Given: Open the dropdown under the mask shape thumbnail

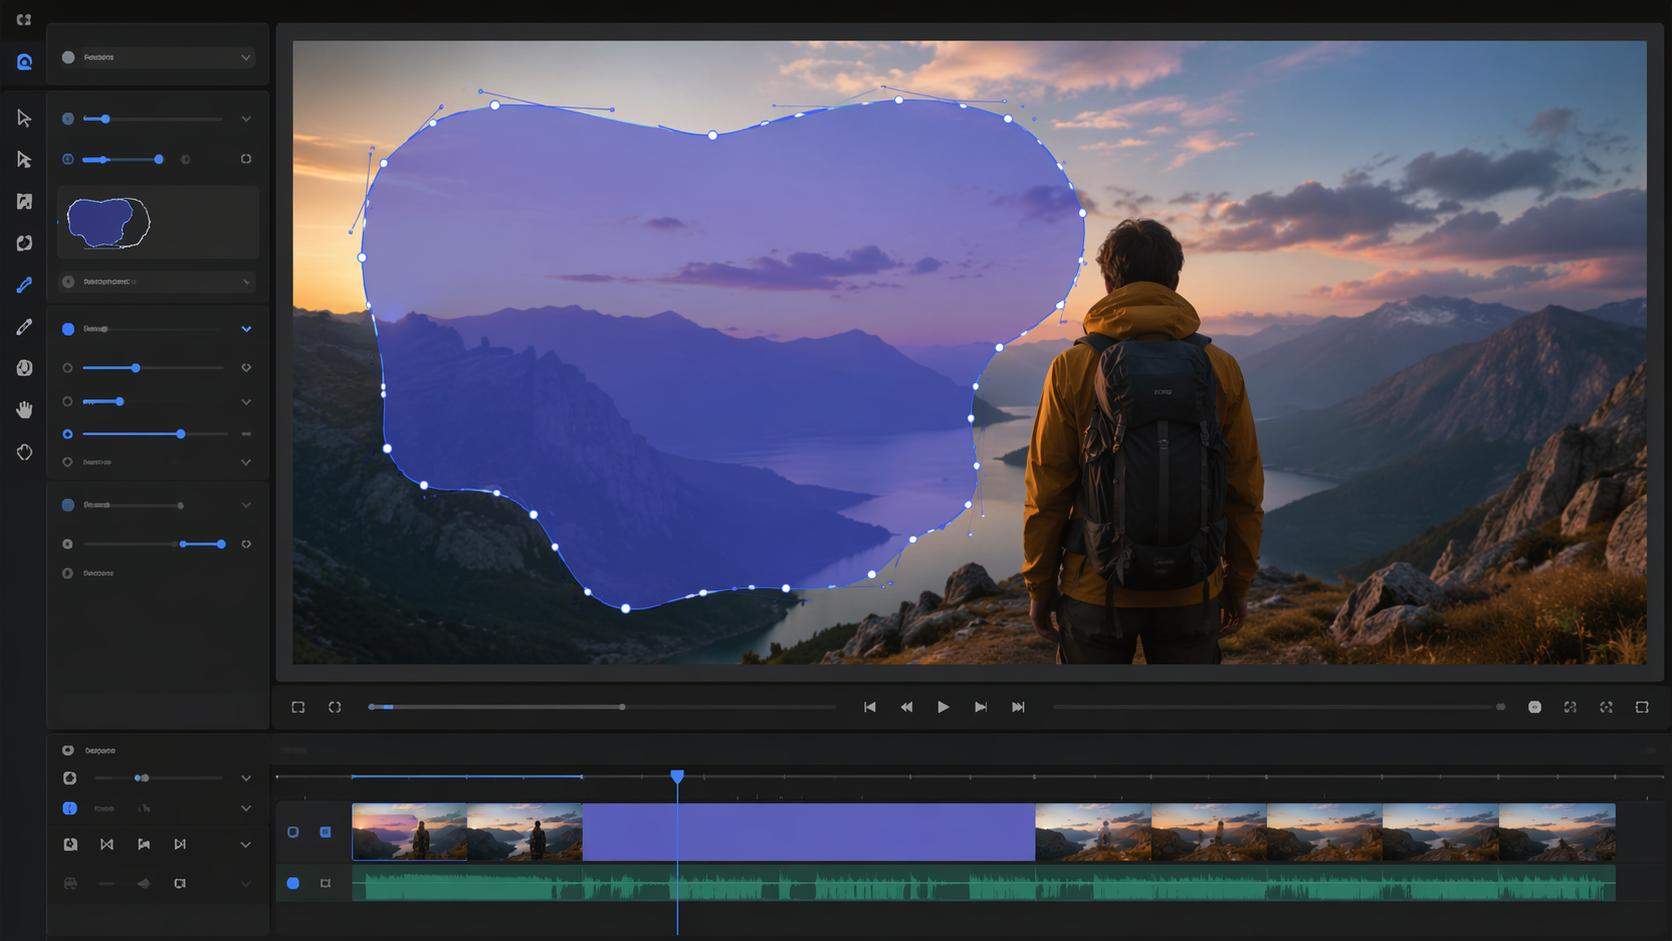Looking at the screenshot, I should coord(157,282).
